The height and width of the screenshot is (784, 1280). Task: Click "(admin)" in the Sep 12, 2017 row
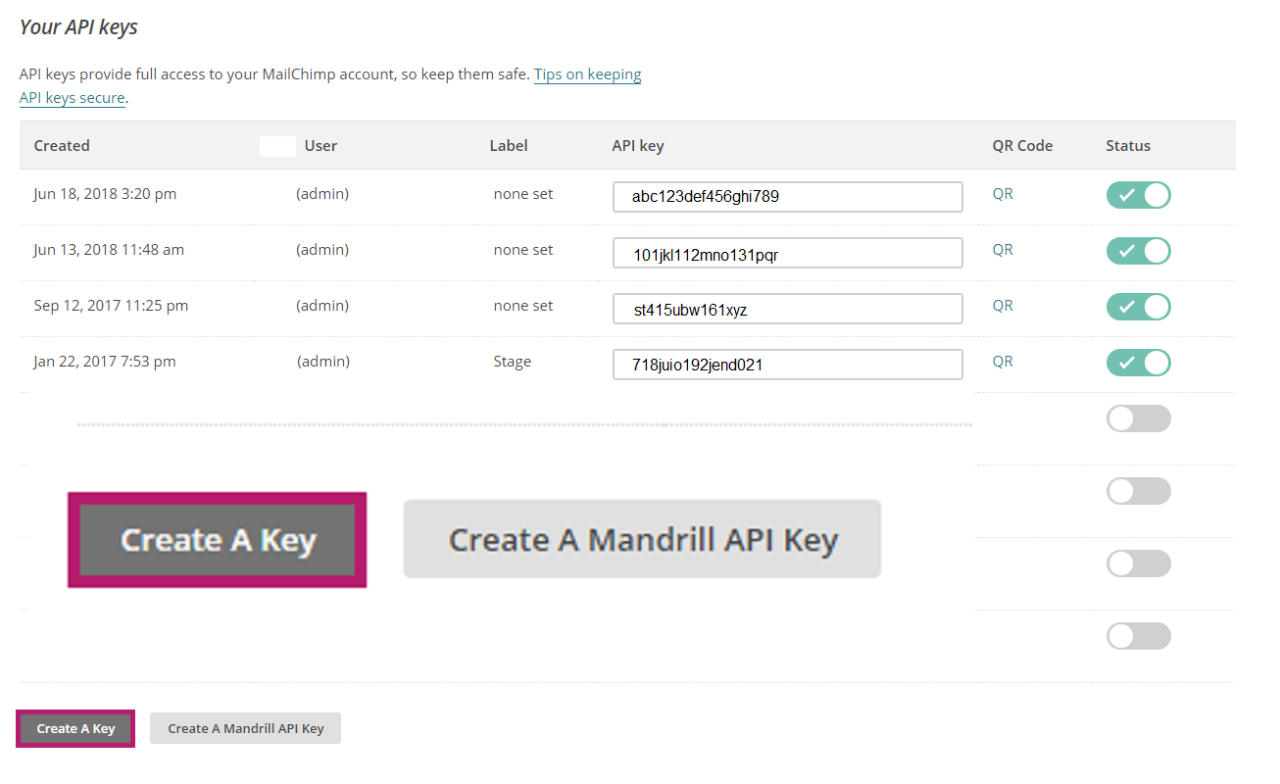click(x=322, y=306)
